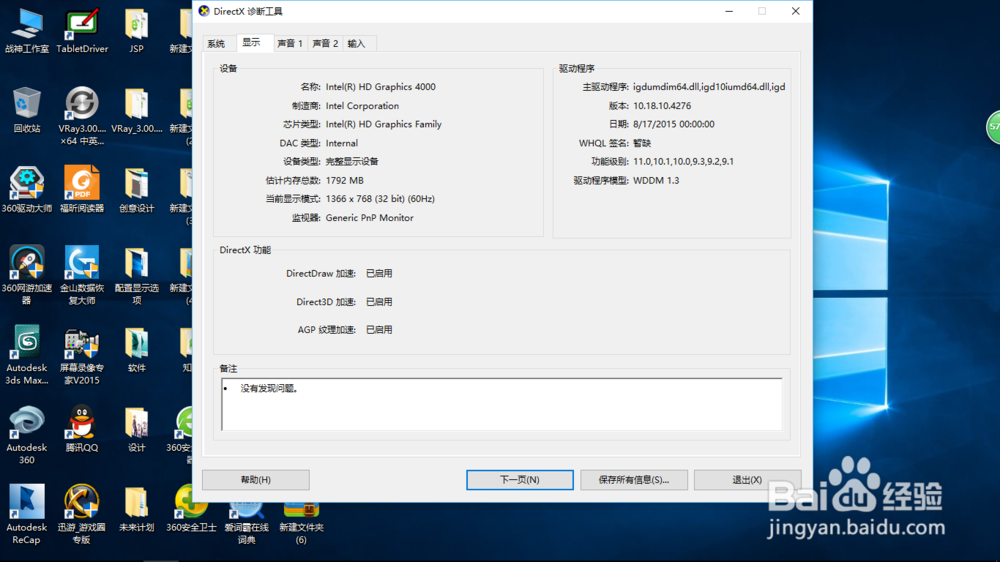This screenshot has height=562, width=1000.
Task: Switch to the 声音 2 tab
Action: (325, 43)
